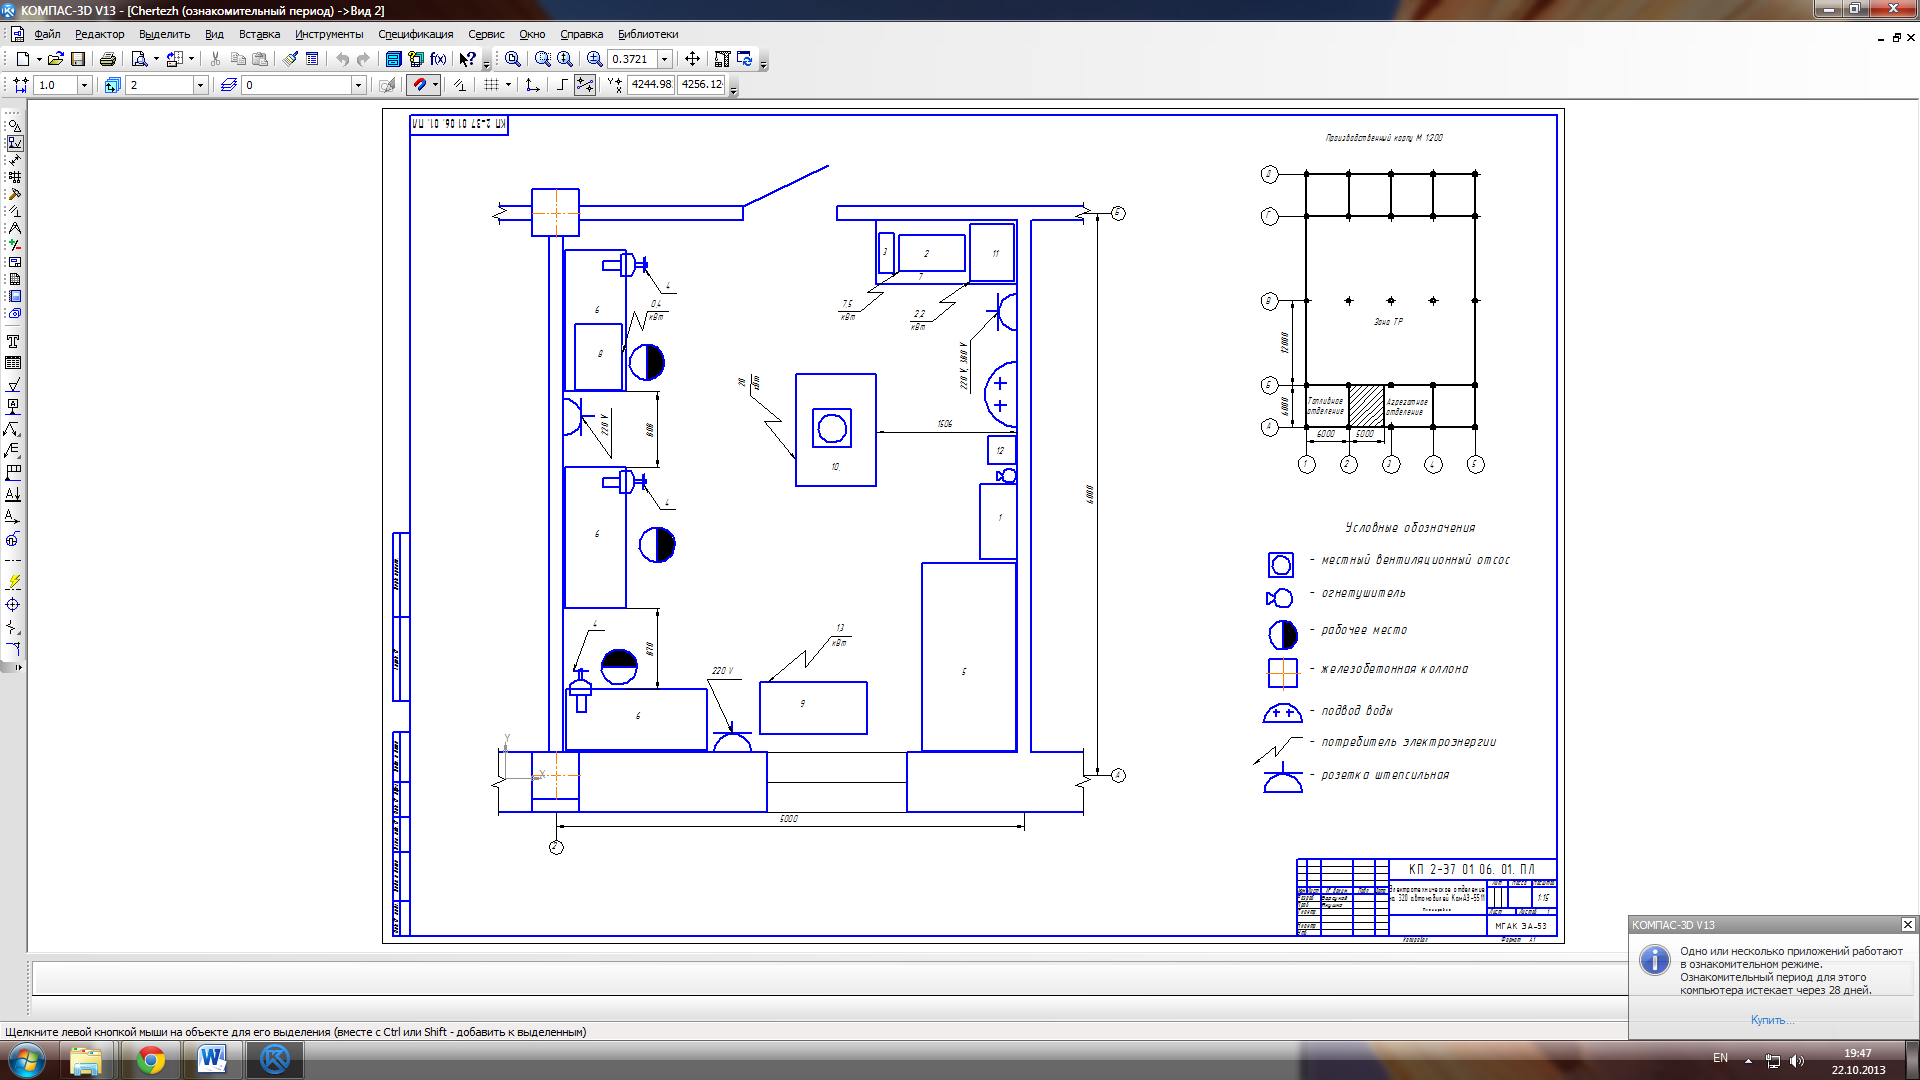Open the Сервис menu
Image resolution: width=1920 pixels, height=1080 pixels.
pos(486,34)
